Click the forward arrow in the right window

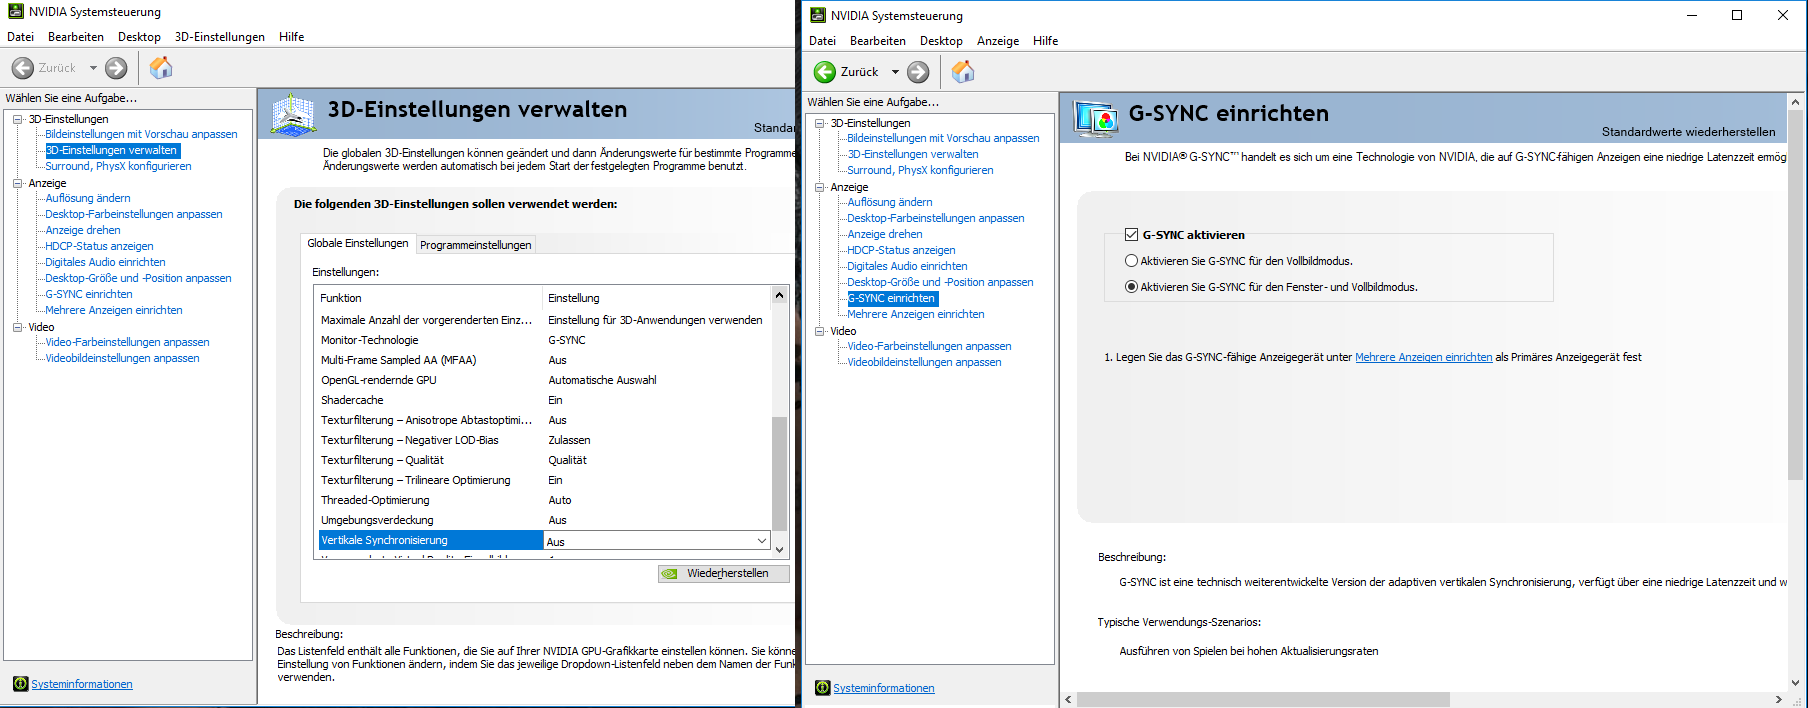[918, 72]
